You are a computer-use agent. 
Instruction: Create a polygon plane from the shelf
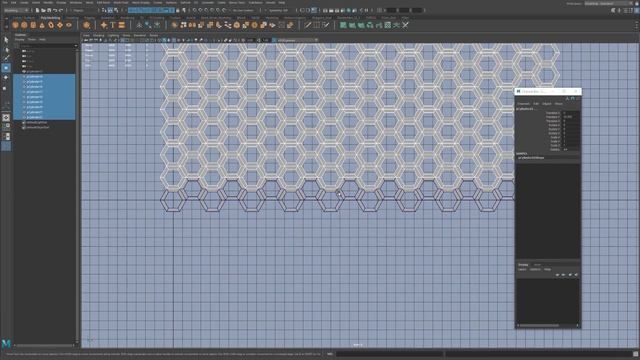pos(60,25)
